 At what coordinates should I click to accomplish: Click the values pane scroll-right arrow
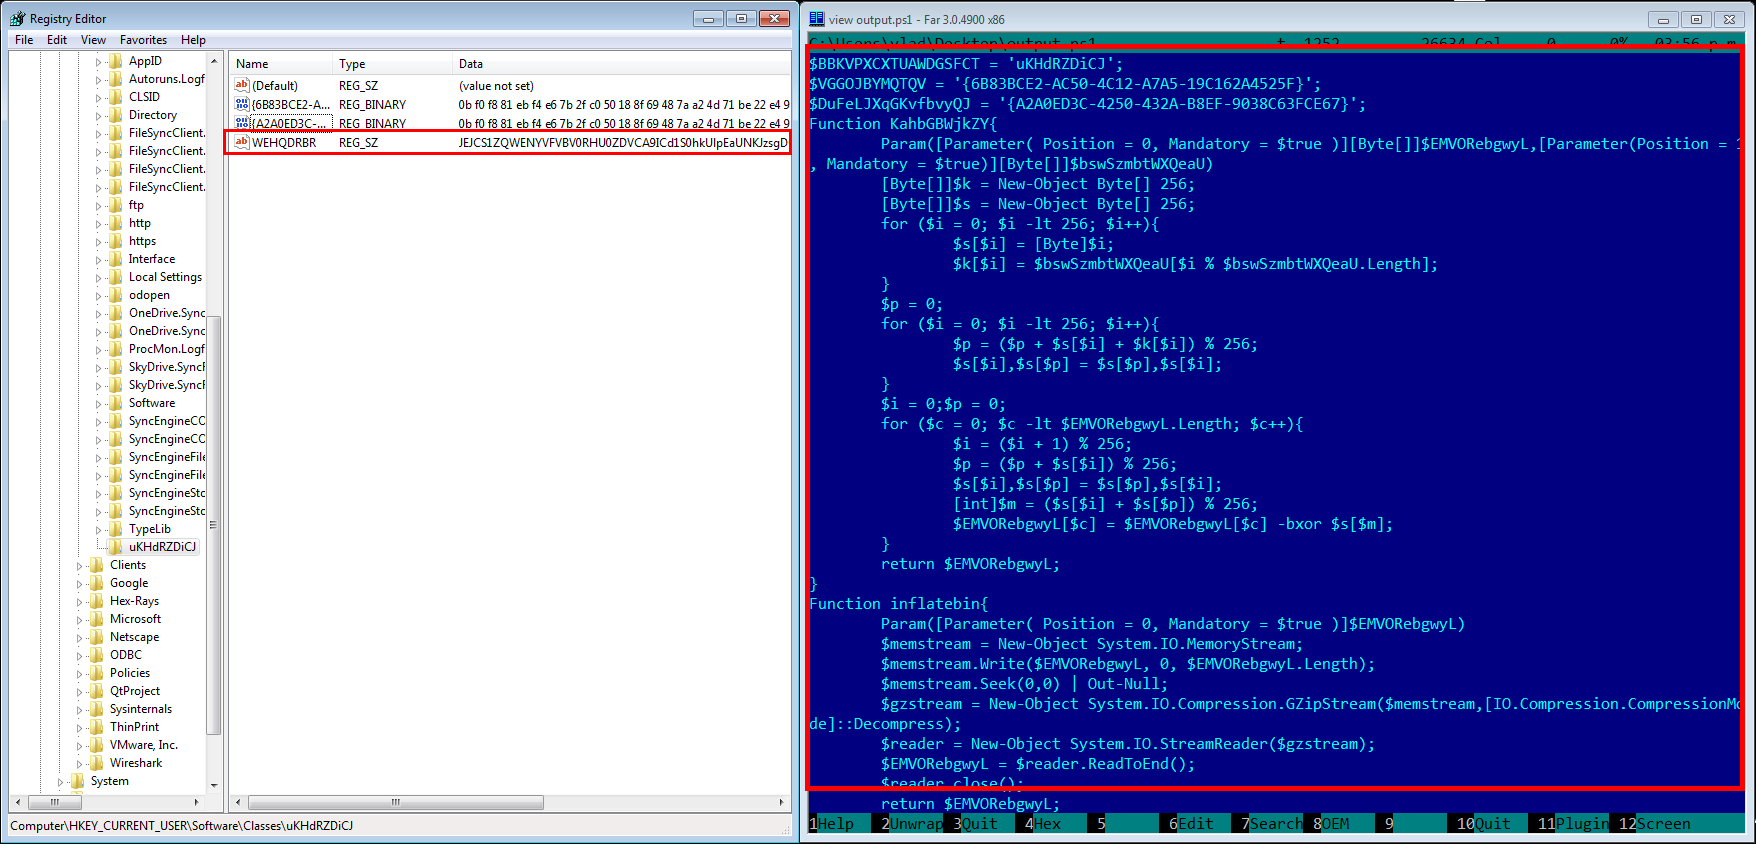coord(782,802)
